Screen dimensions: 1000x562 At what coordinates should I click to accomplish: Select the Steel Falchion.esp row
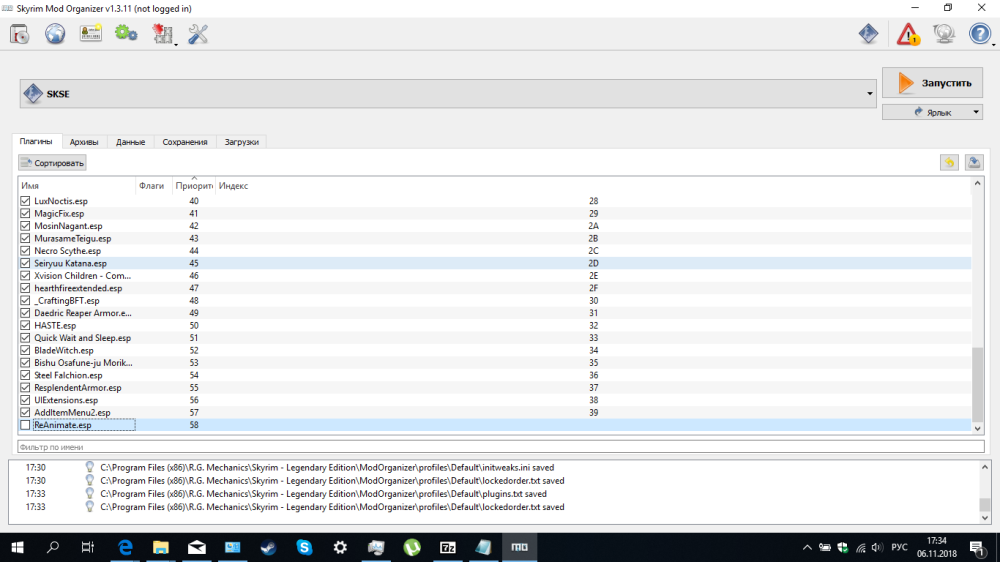click(494, 375)
